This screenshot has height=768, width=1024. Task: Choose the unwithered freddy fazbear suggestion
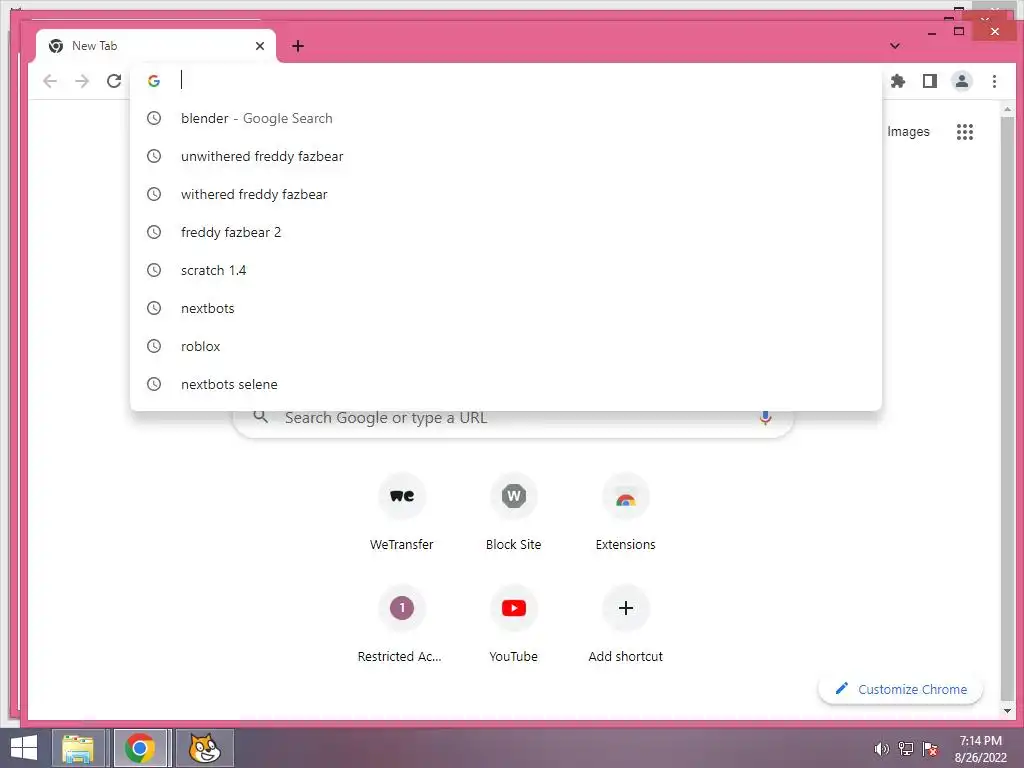coord(505,156)
